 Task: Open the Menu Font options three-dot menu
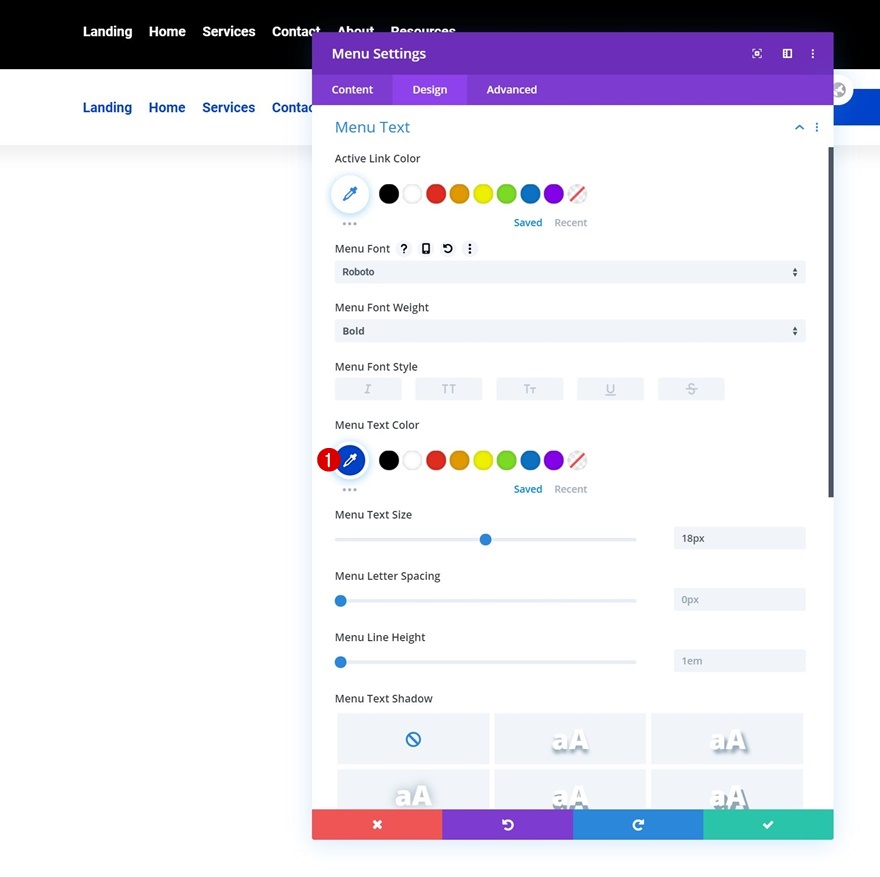pyautogui.click(x=470, y=248)
